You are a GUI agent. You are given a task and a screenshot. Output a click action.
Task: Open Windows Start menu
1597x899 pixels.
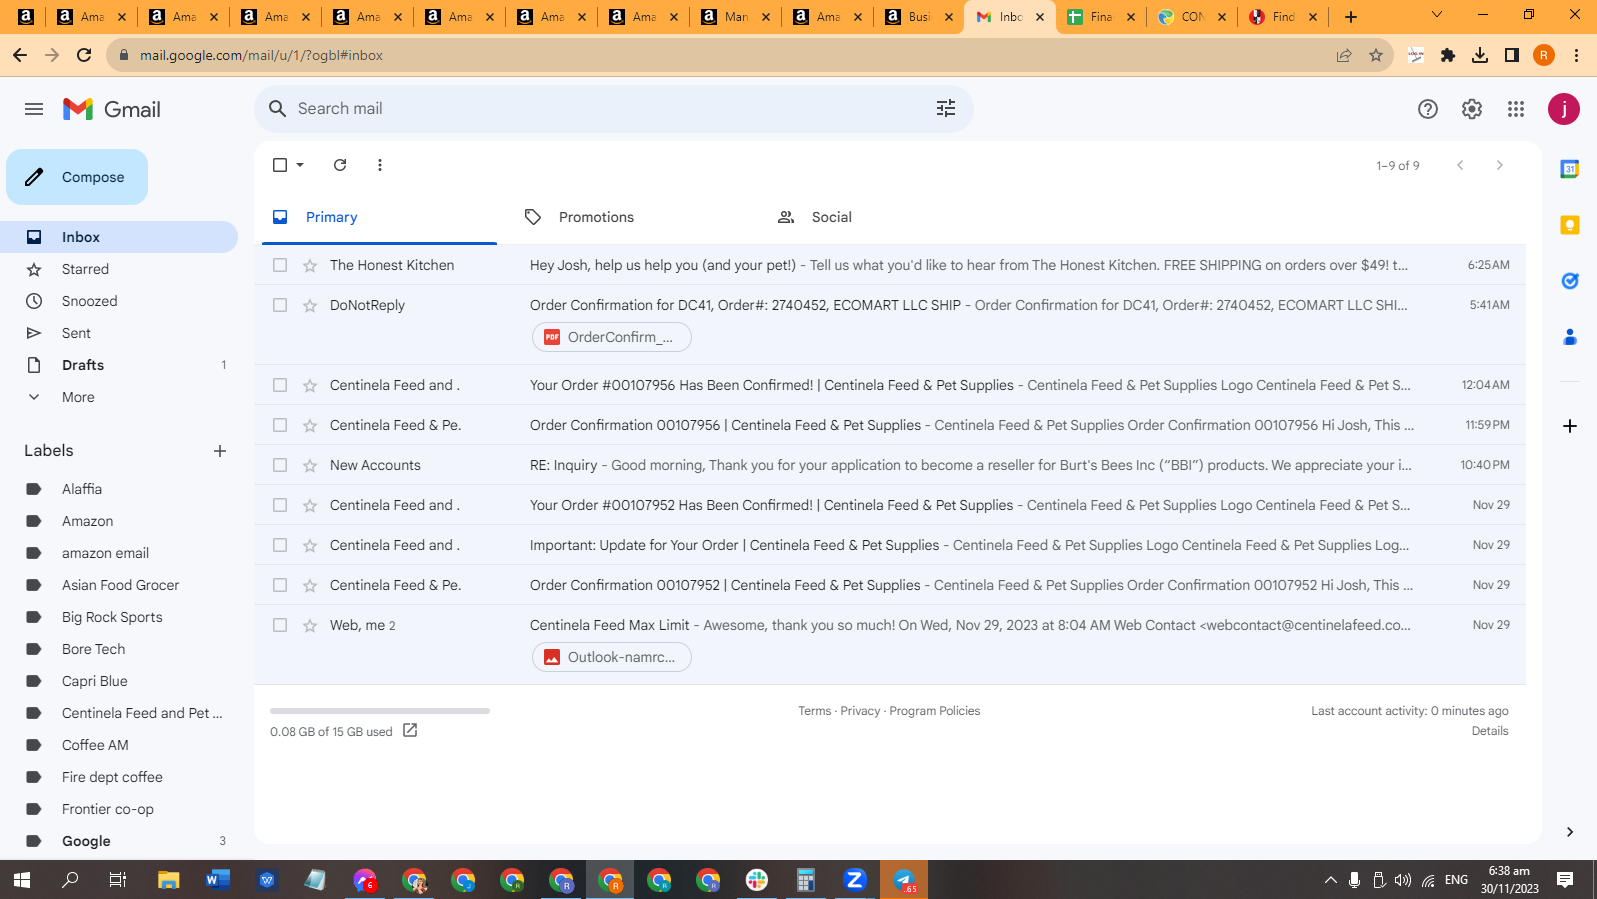pyautogui.click(x=22, y=880)
